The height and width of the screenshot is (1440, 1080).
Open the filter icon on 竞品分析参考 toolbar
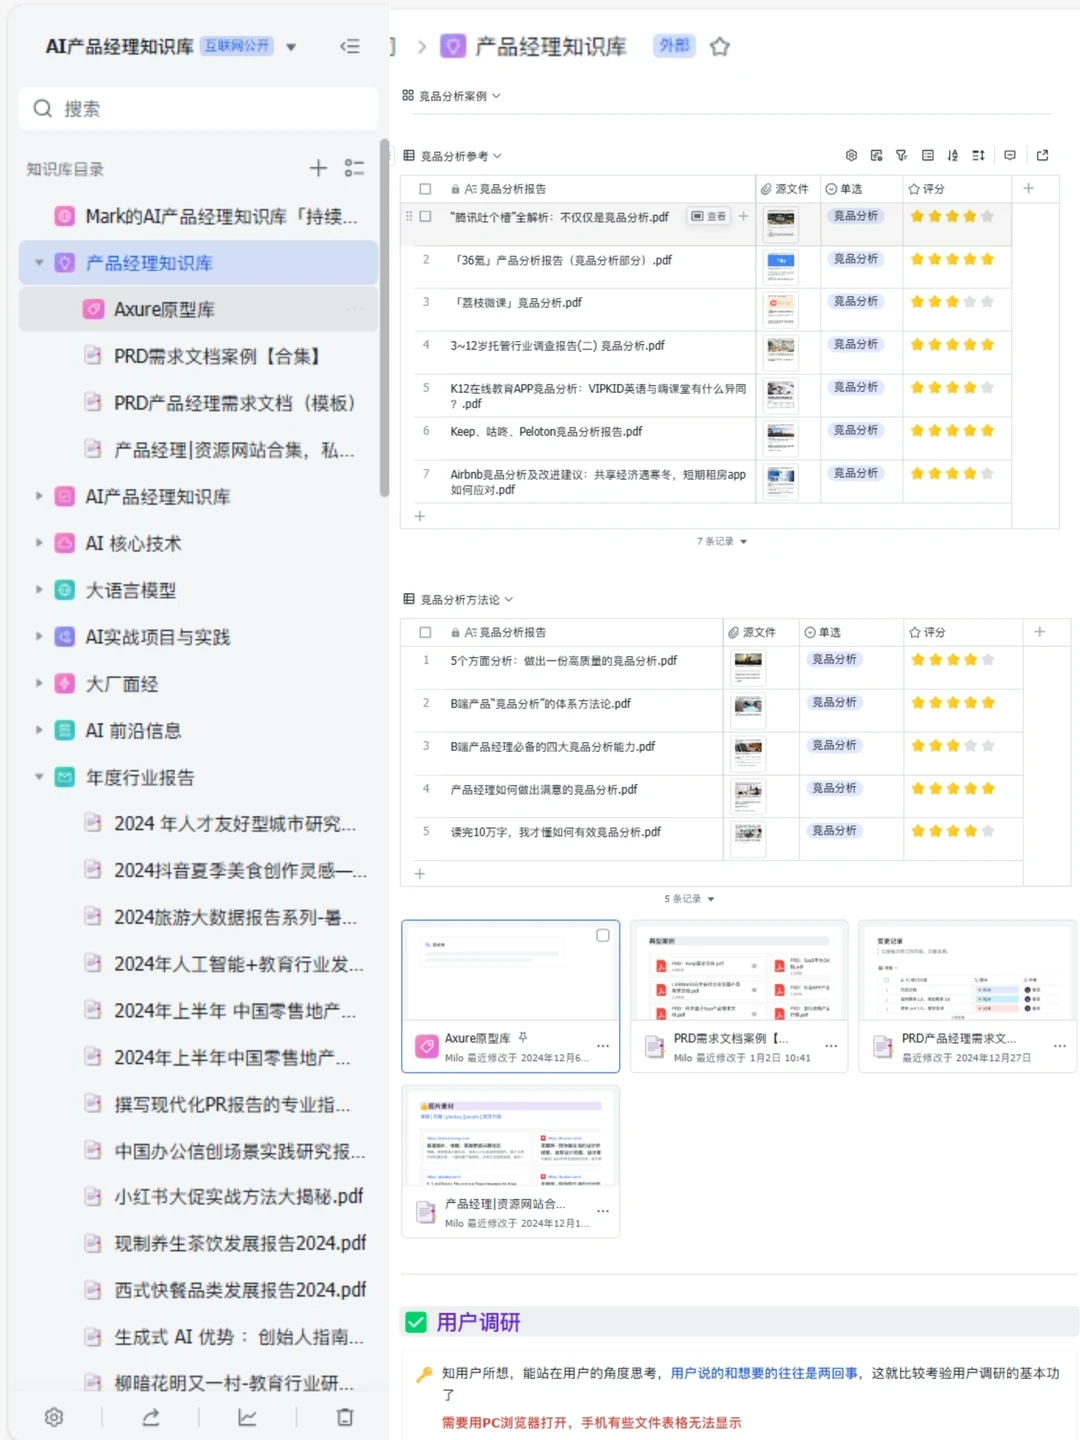tap(901, 155)
